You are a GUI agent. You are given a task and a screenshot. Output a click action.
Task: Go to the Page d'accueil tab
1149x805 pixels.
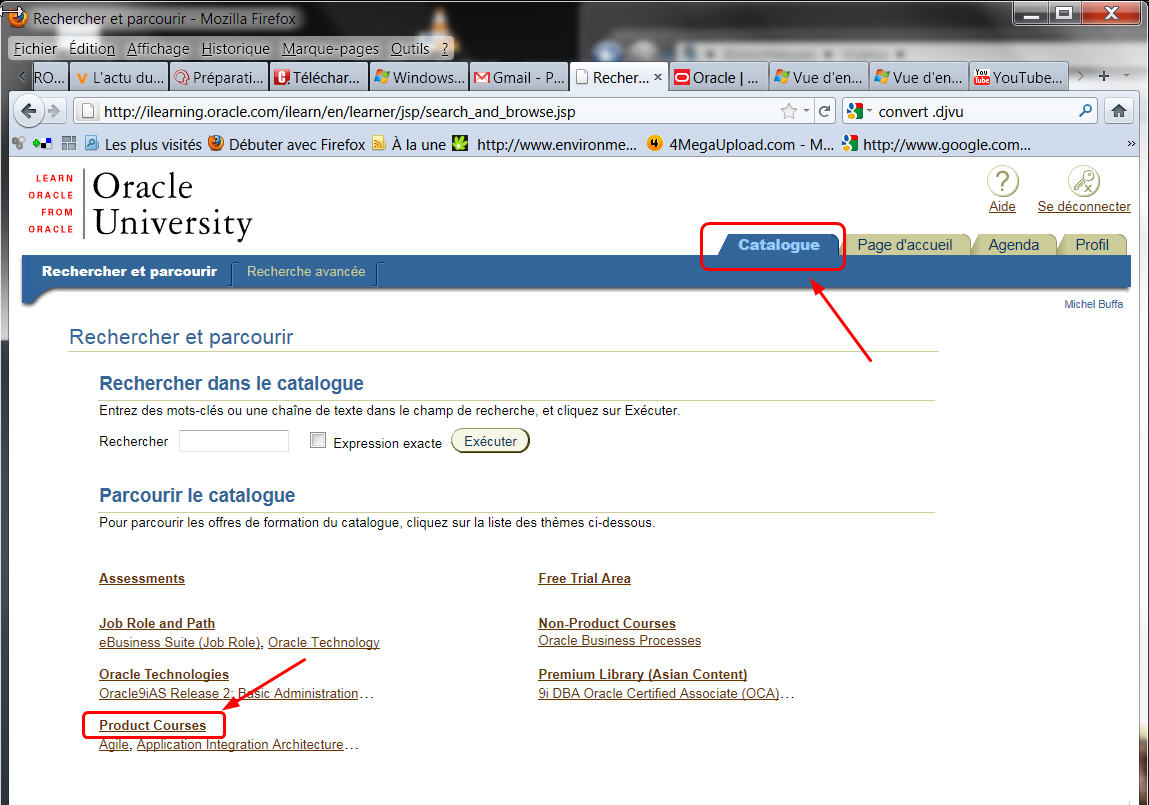tap(905, 245)
